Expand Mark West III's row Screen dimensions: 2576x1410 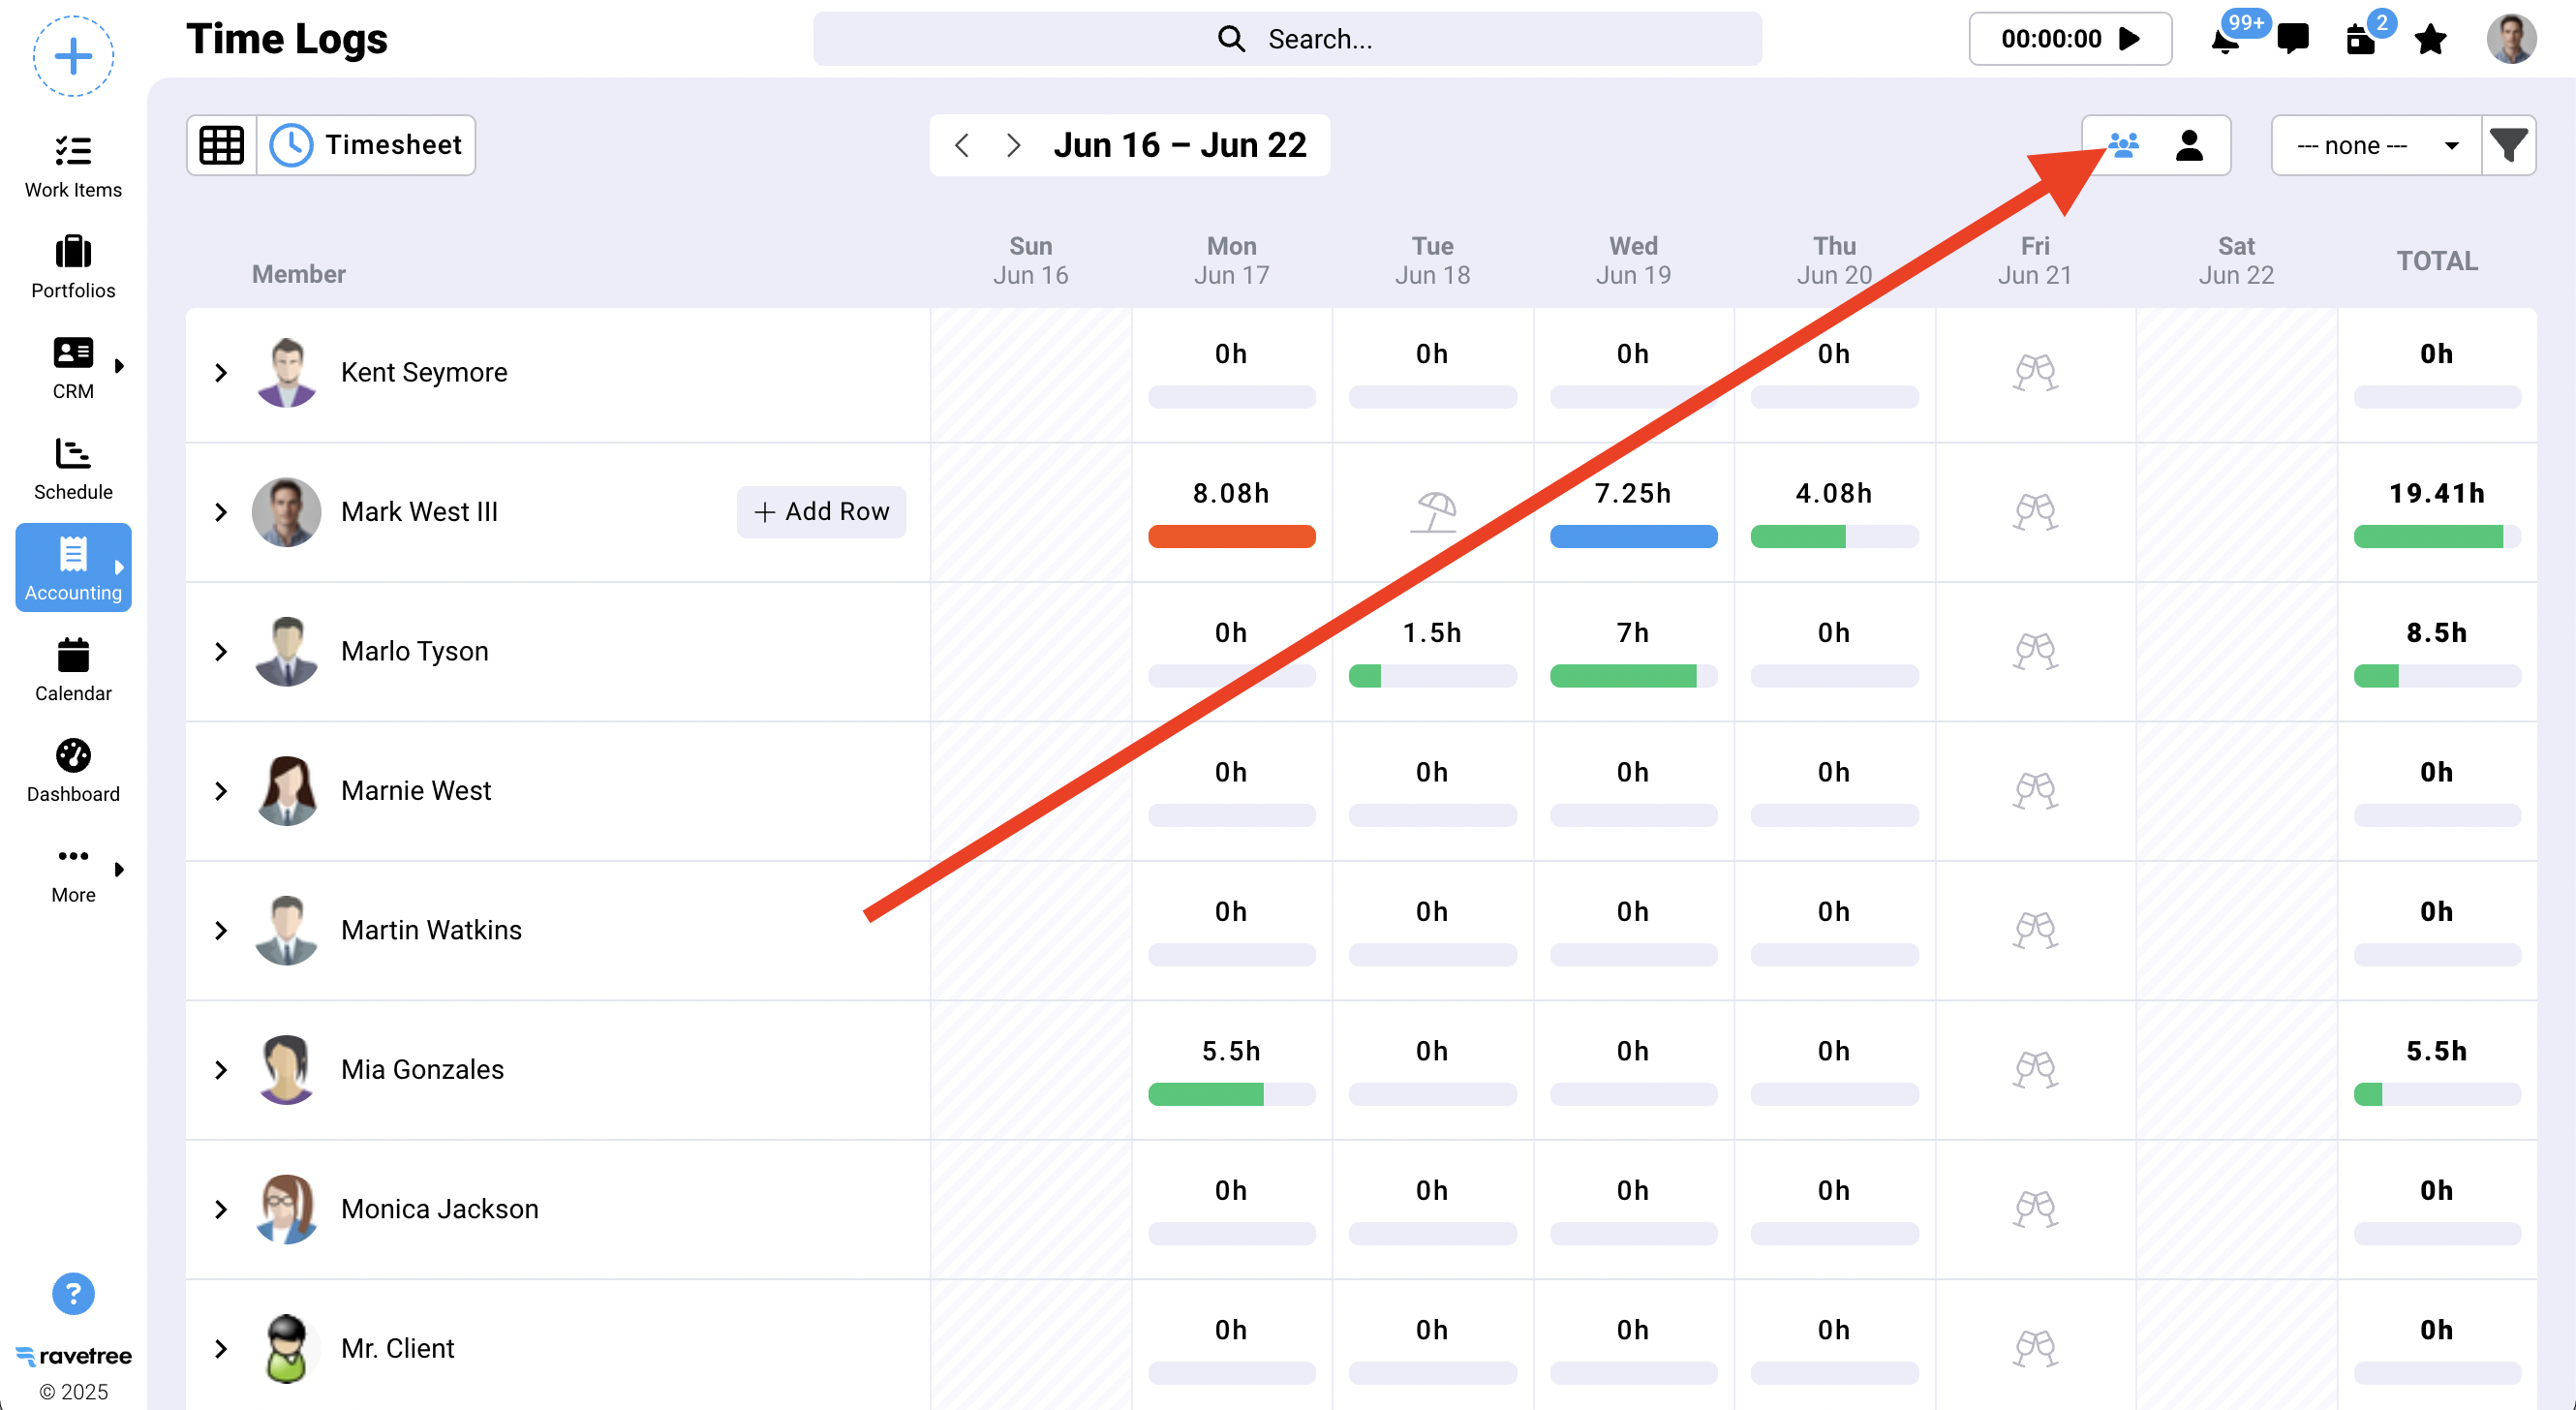point(221,512)
